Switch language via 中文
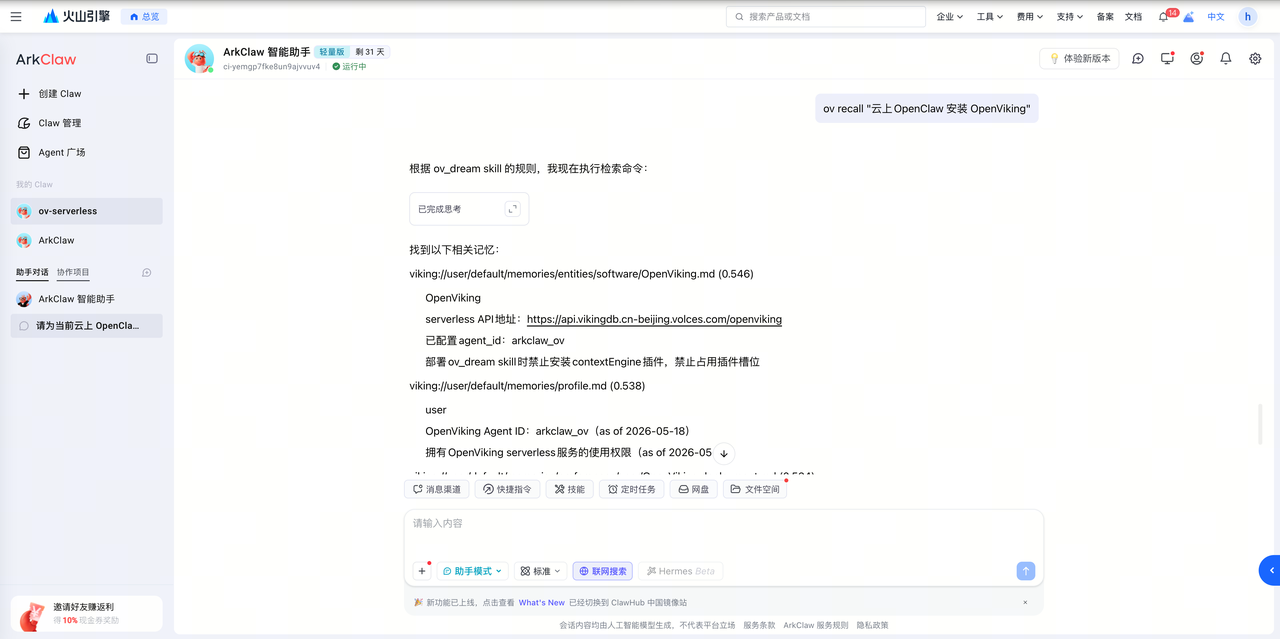1280x639 pixels. (x=1216, y=17)
